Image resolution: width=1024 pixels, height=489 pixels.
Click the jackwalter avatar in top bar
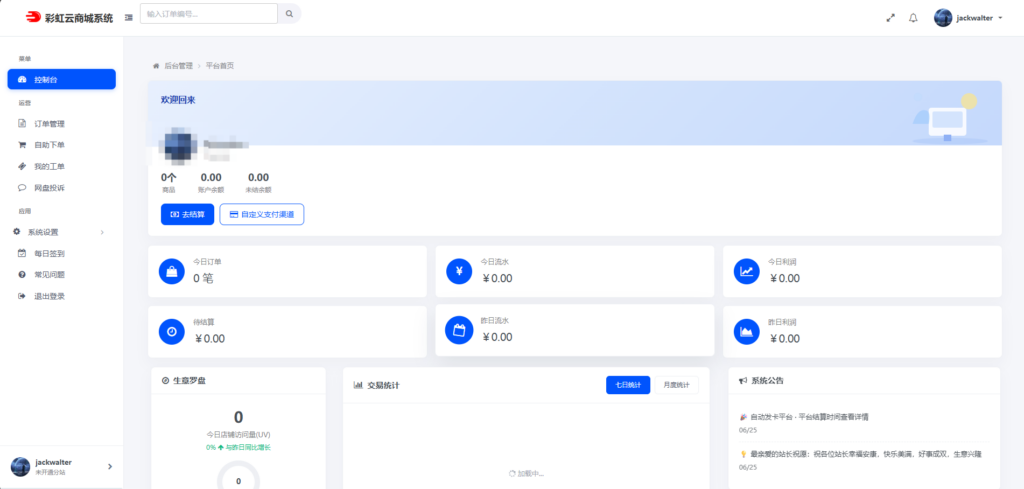942,18
